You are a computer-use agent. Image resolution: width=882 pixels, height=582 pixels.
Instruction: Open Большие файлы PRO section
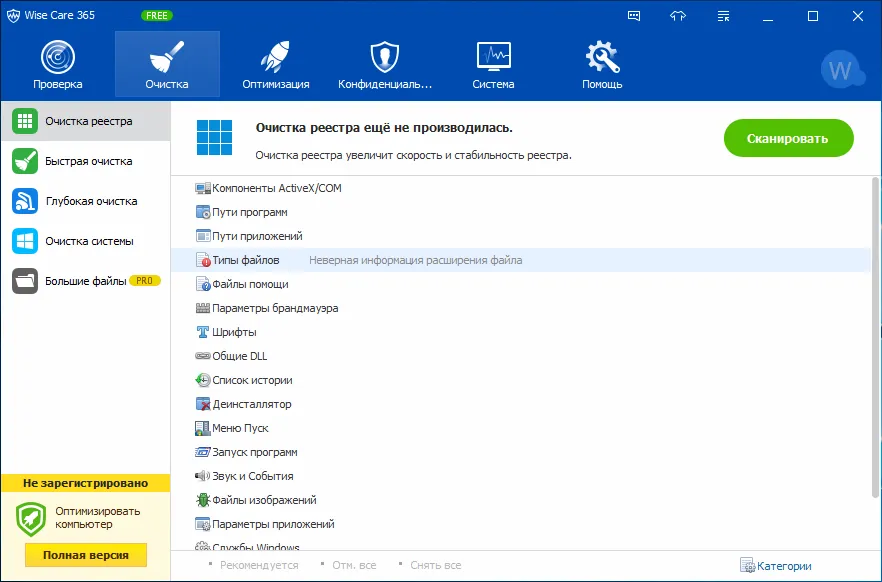(x=86, y=281)
